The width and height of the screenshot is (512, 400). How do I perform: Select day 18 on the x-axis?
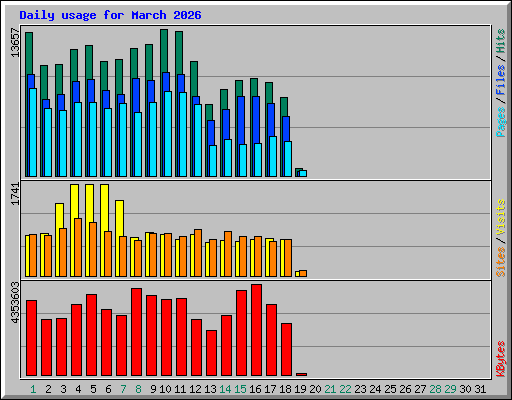285,389
